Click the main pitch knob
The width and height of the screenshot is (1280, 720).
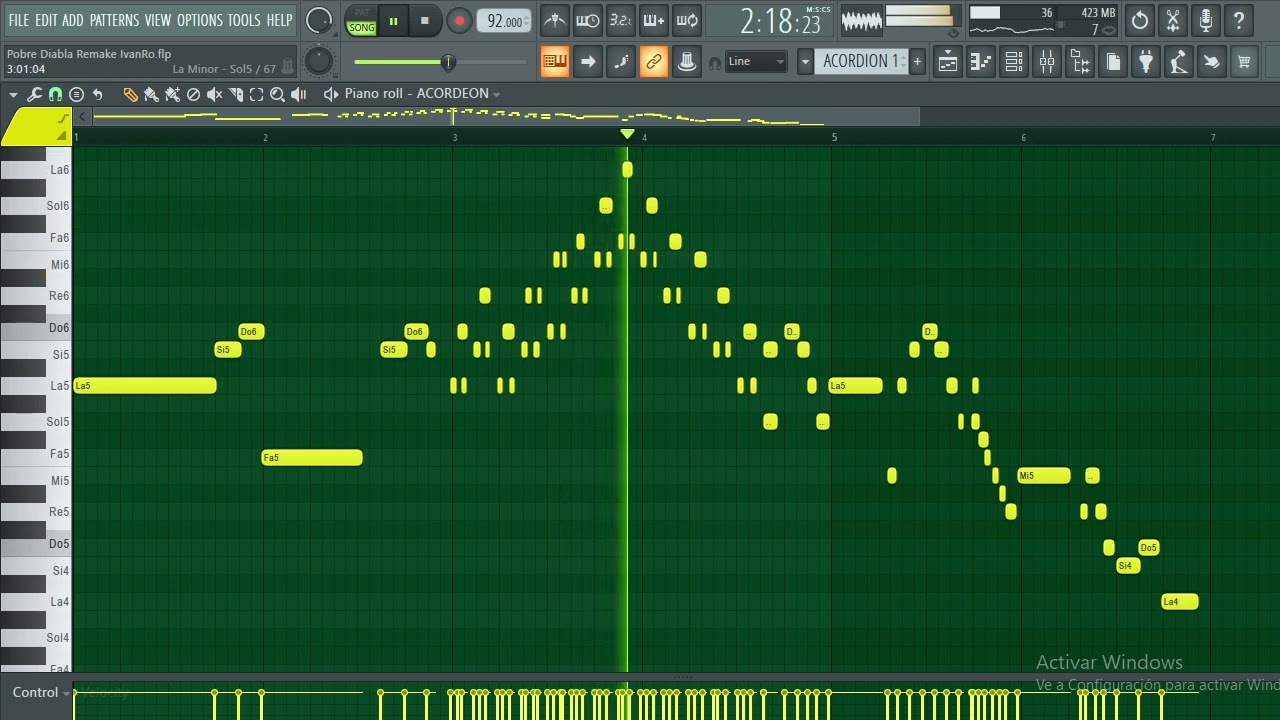click(x=318, y=62)
